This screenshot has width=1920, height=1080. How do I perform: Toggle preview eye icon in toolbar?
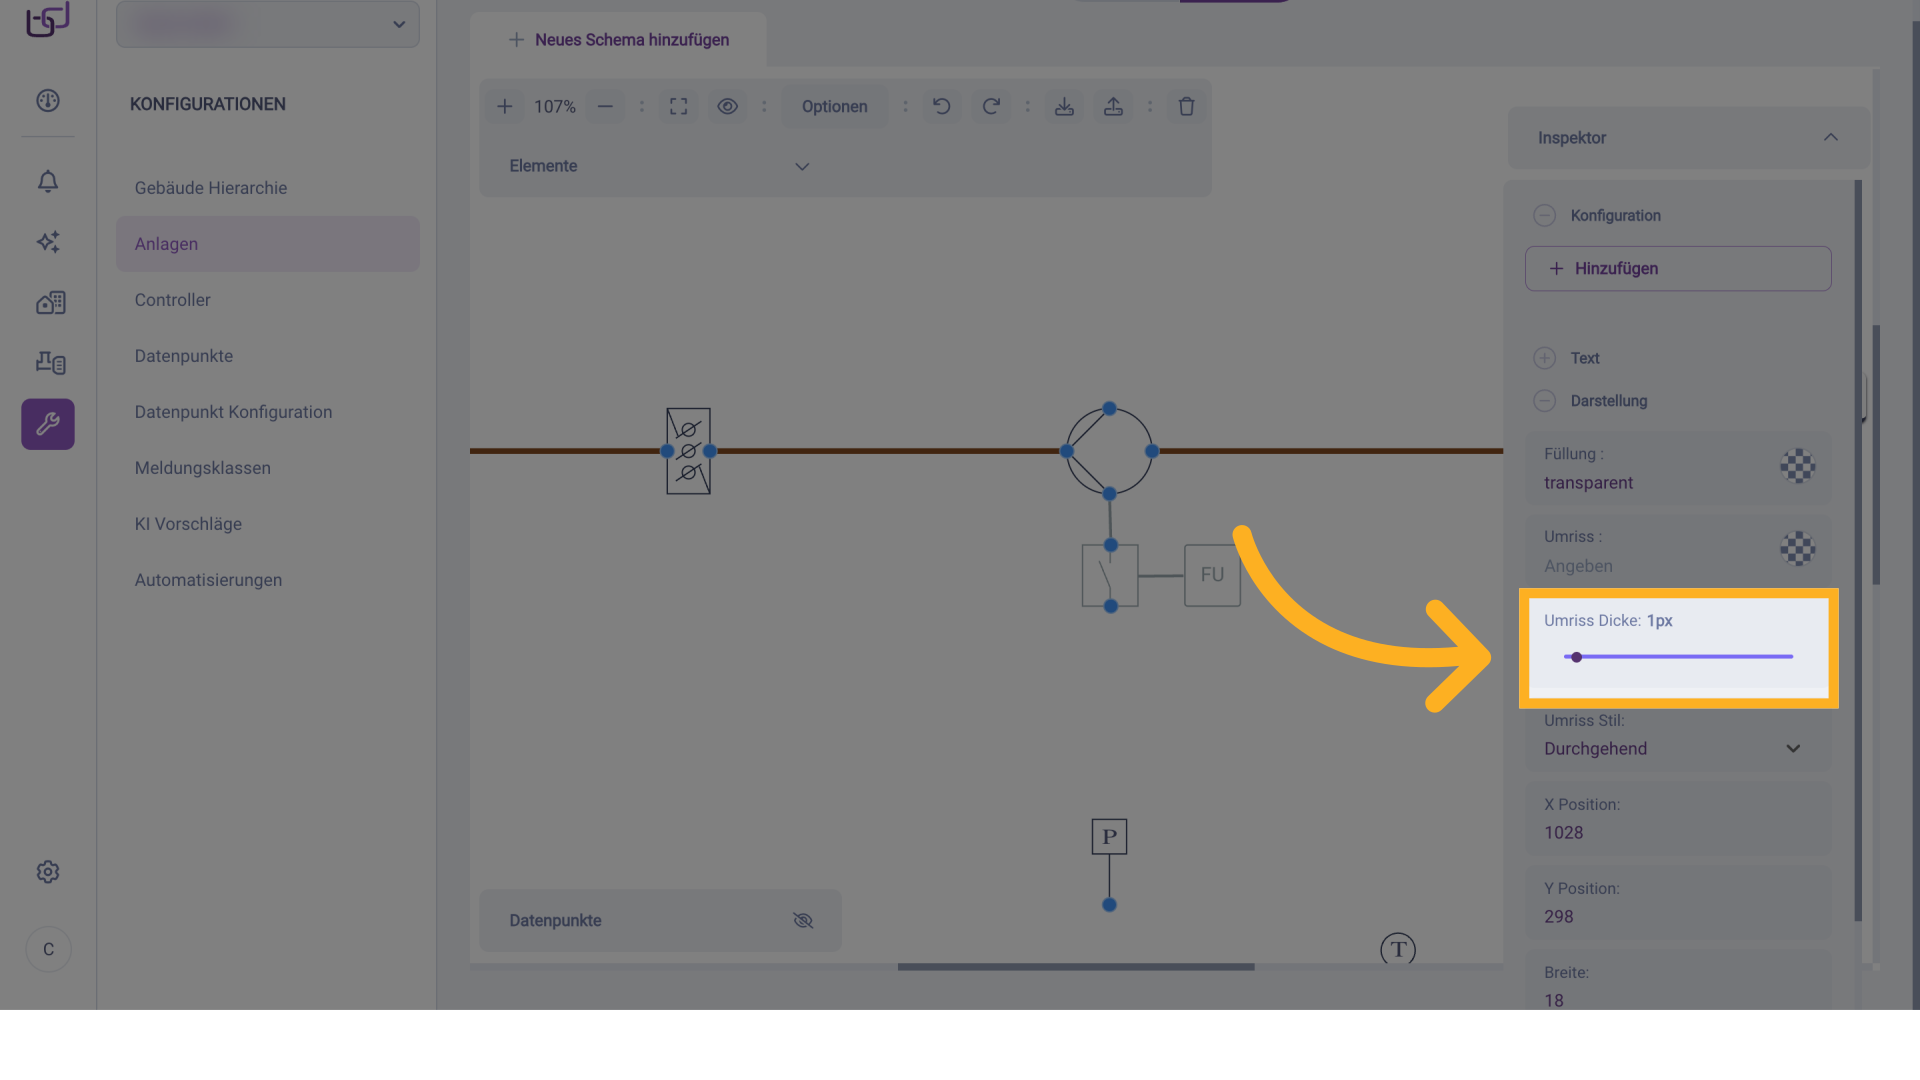[727, 106]
